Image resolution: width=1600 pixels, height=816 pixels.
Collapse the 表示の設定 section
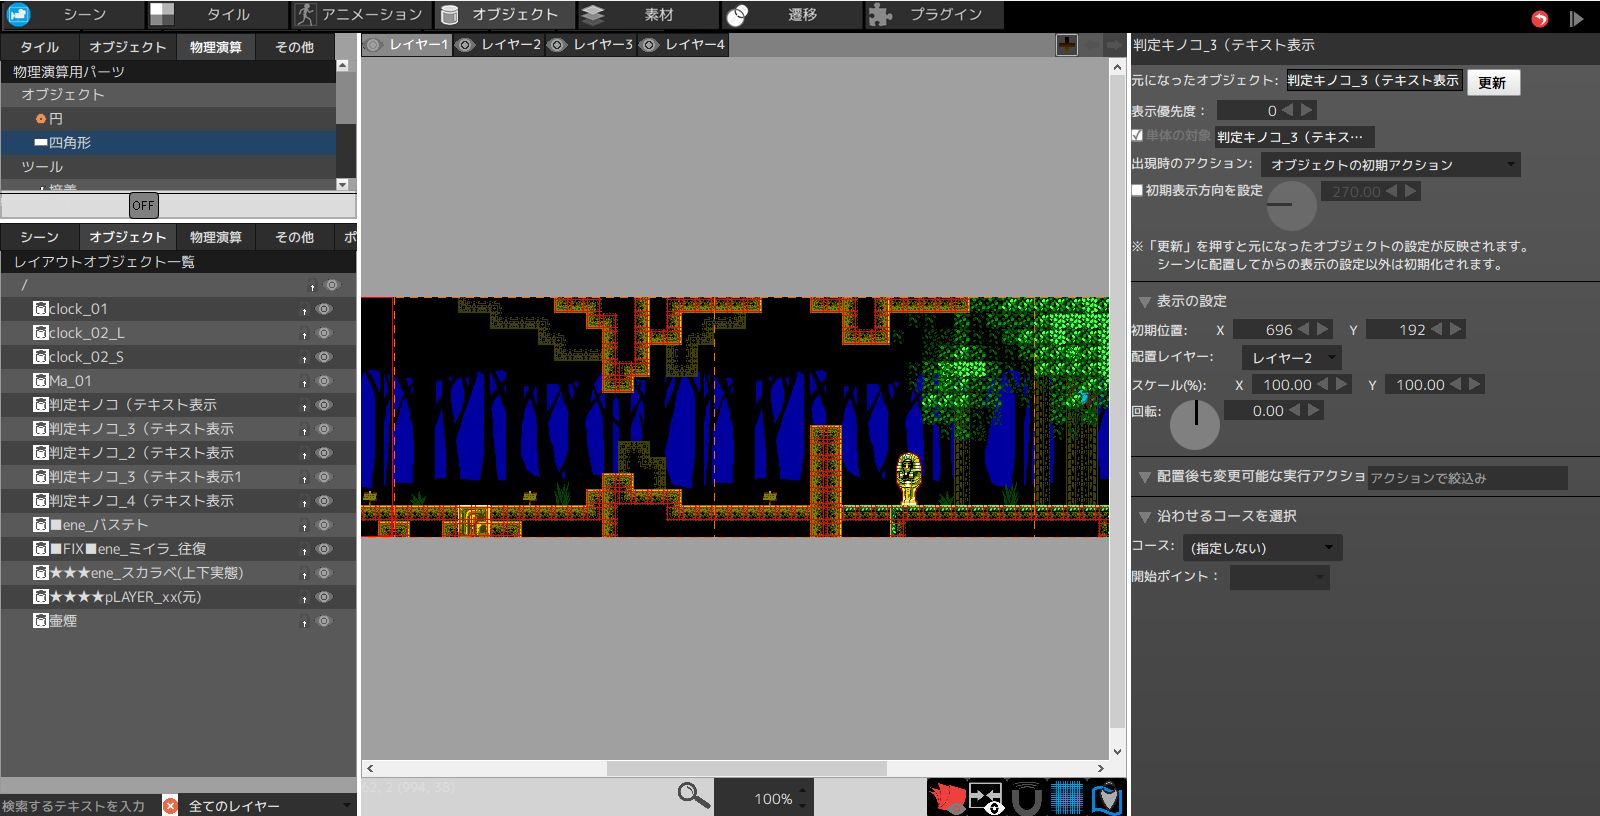point(1144,301)
